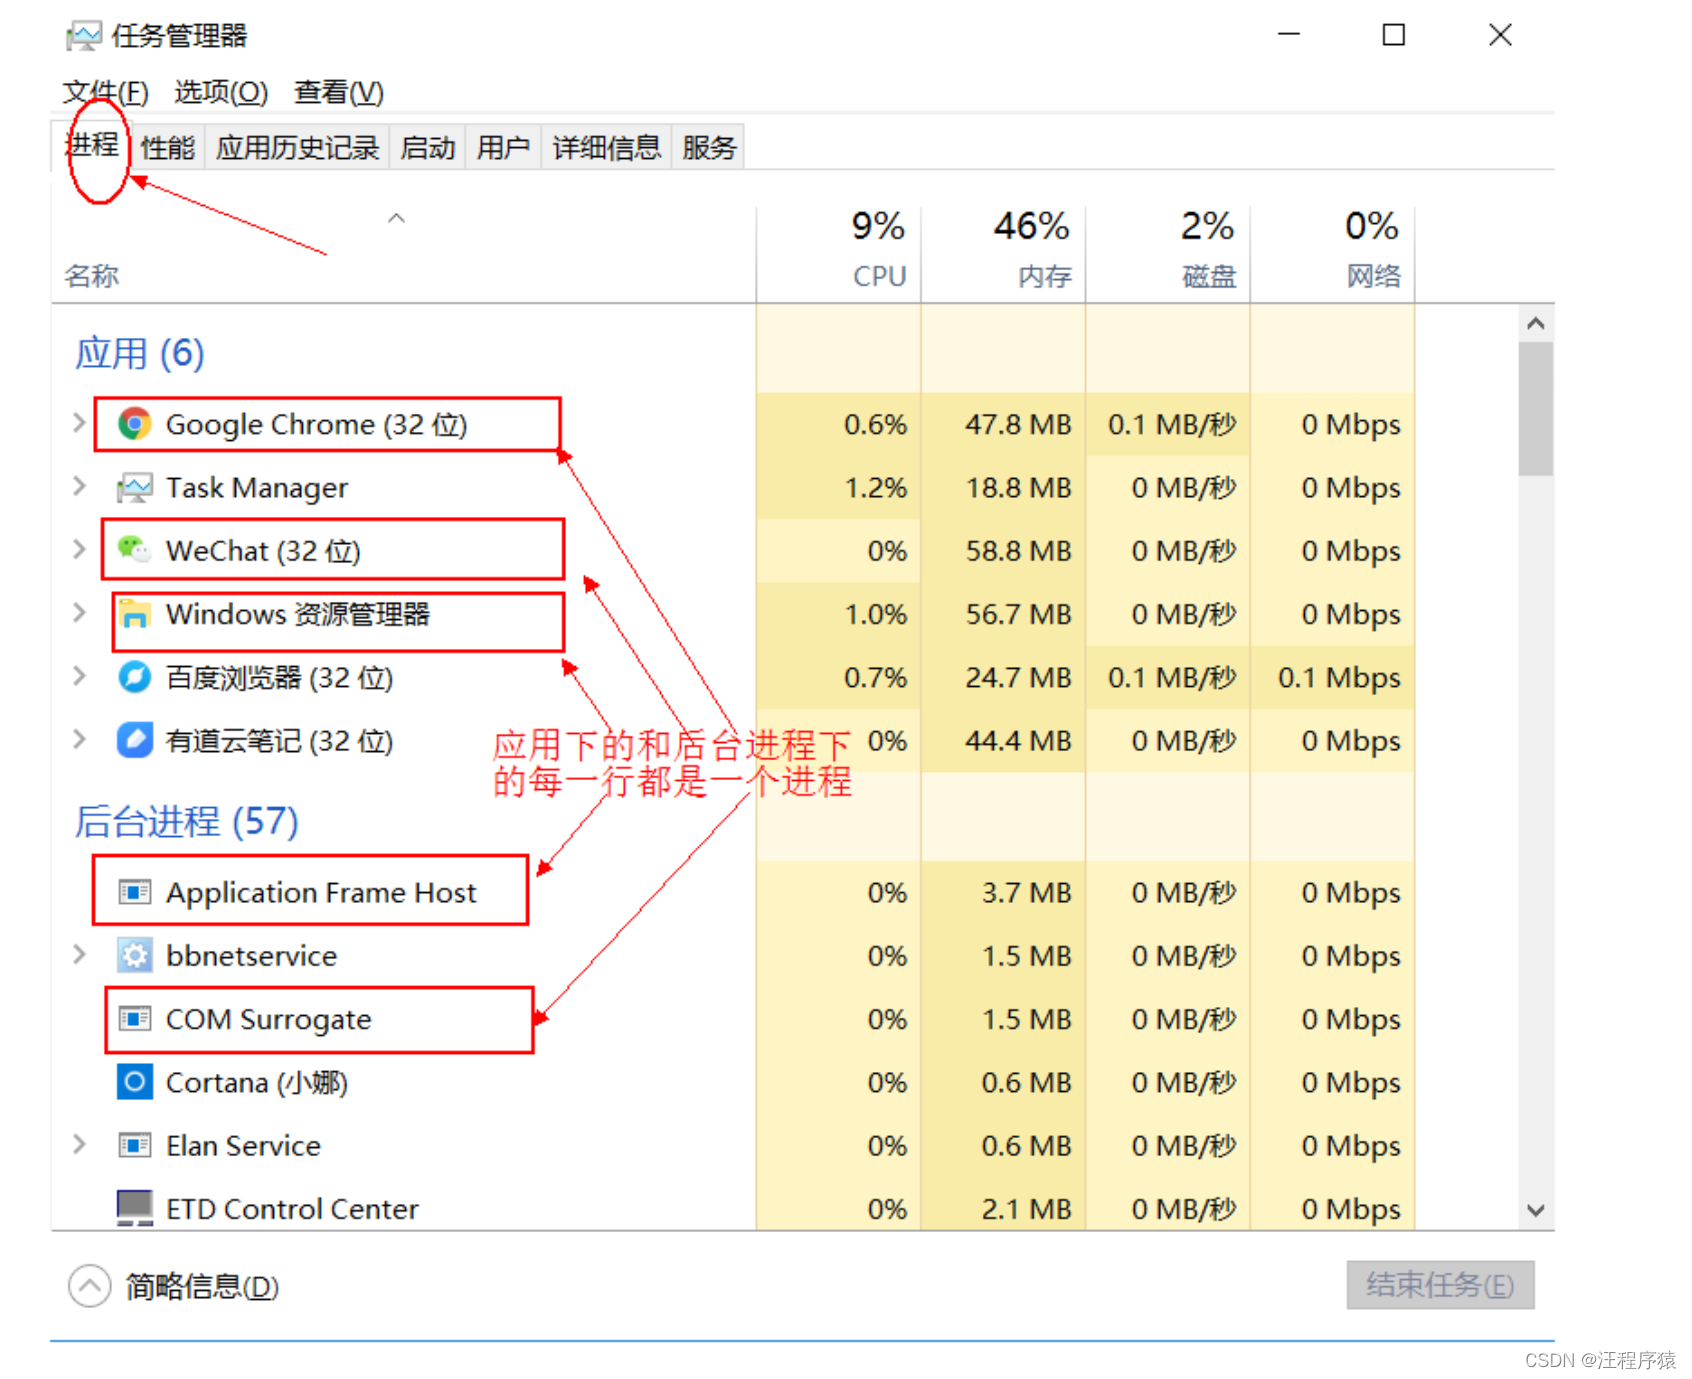
Task: Click the Google Chrome process icon
Action: pyautogui.click(x=134, y=424)
